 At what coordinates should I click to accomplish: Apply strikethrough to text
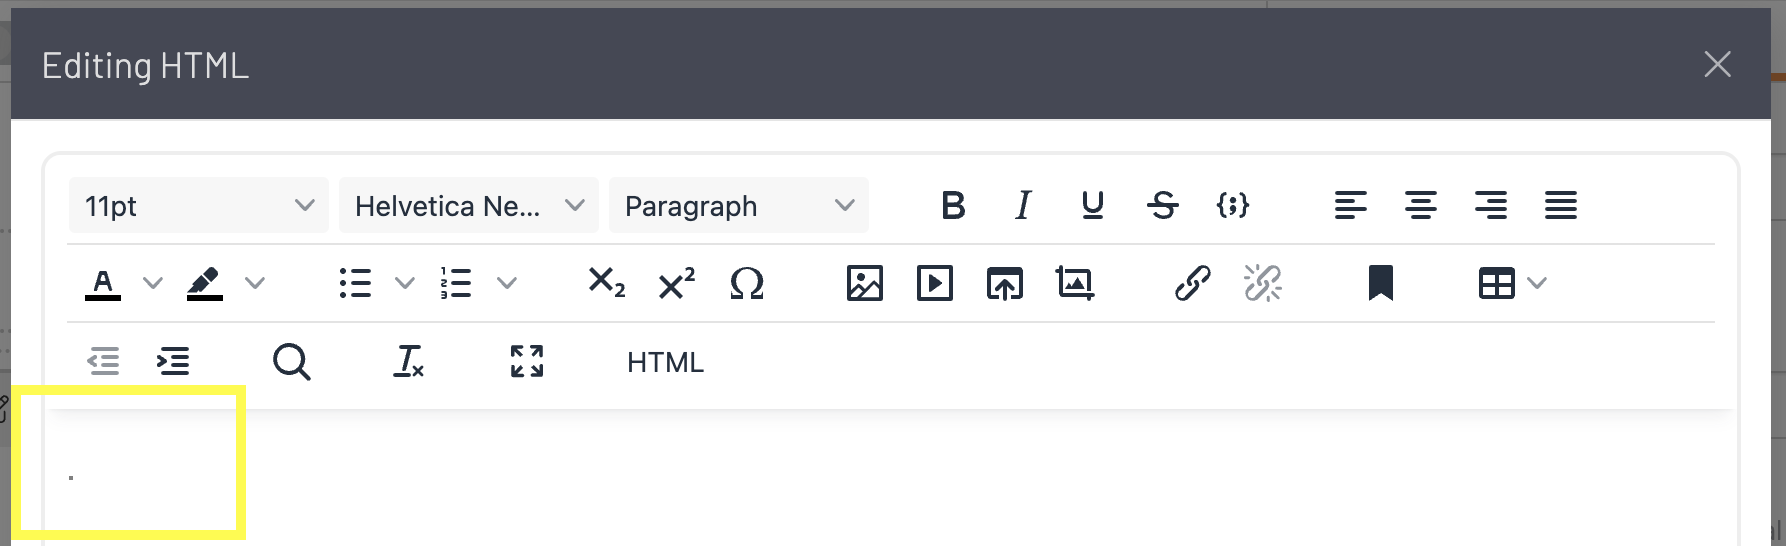[x=1162, y=206]
